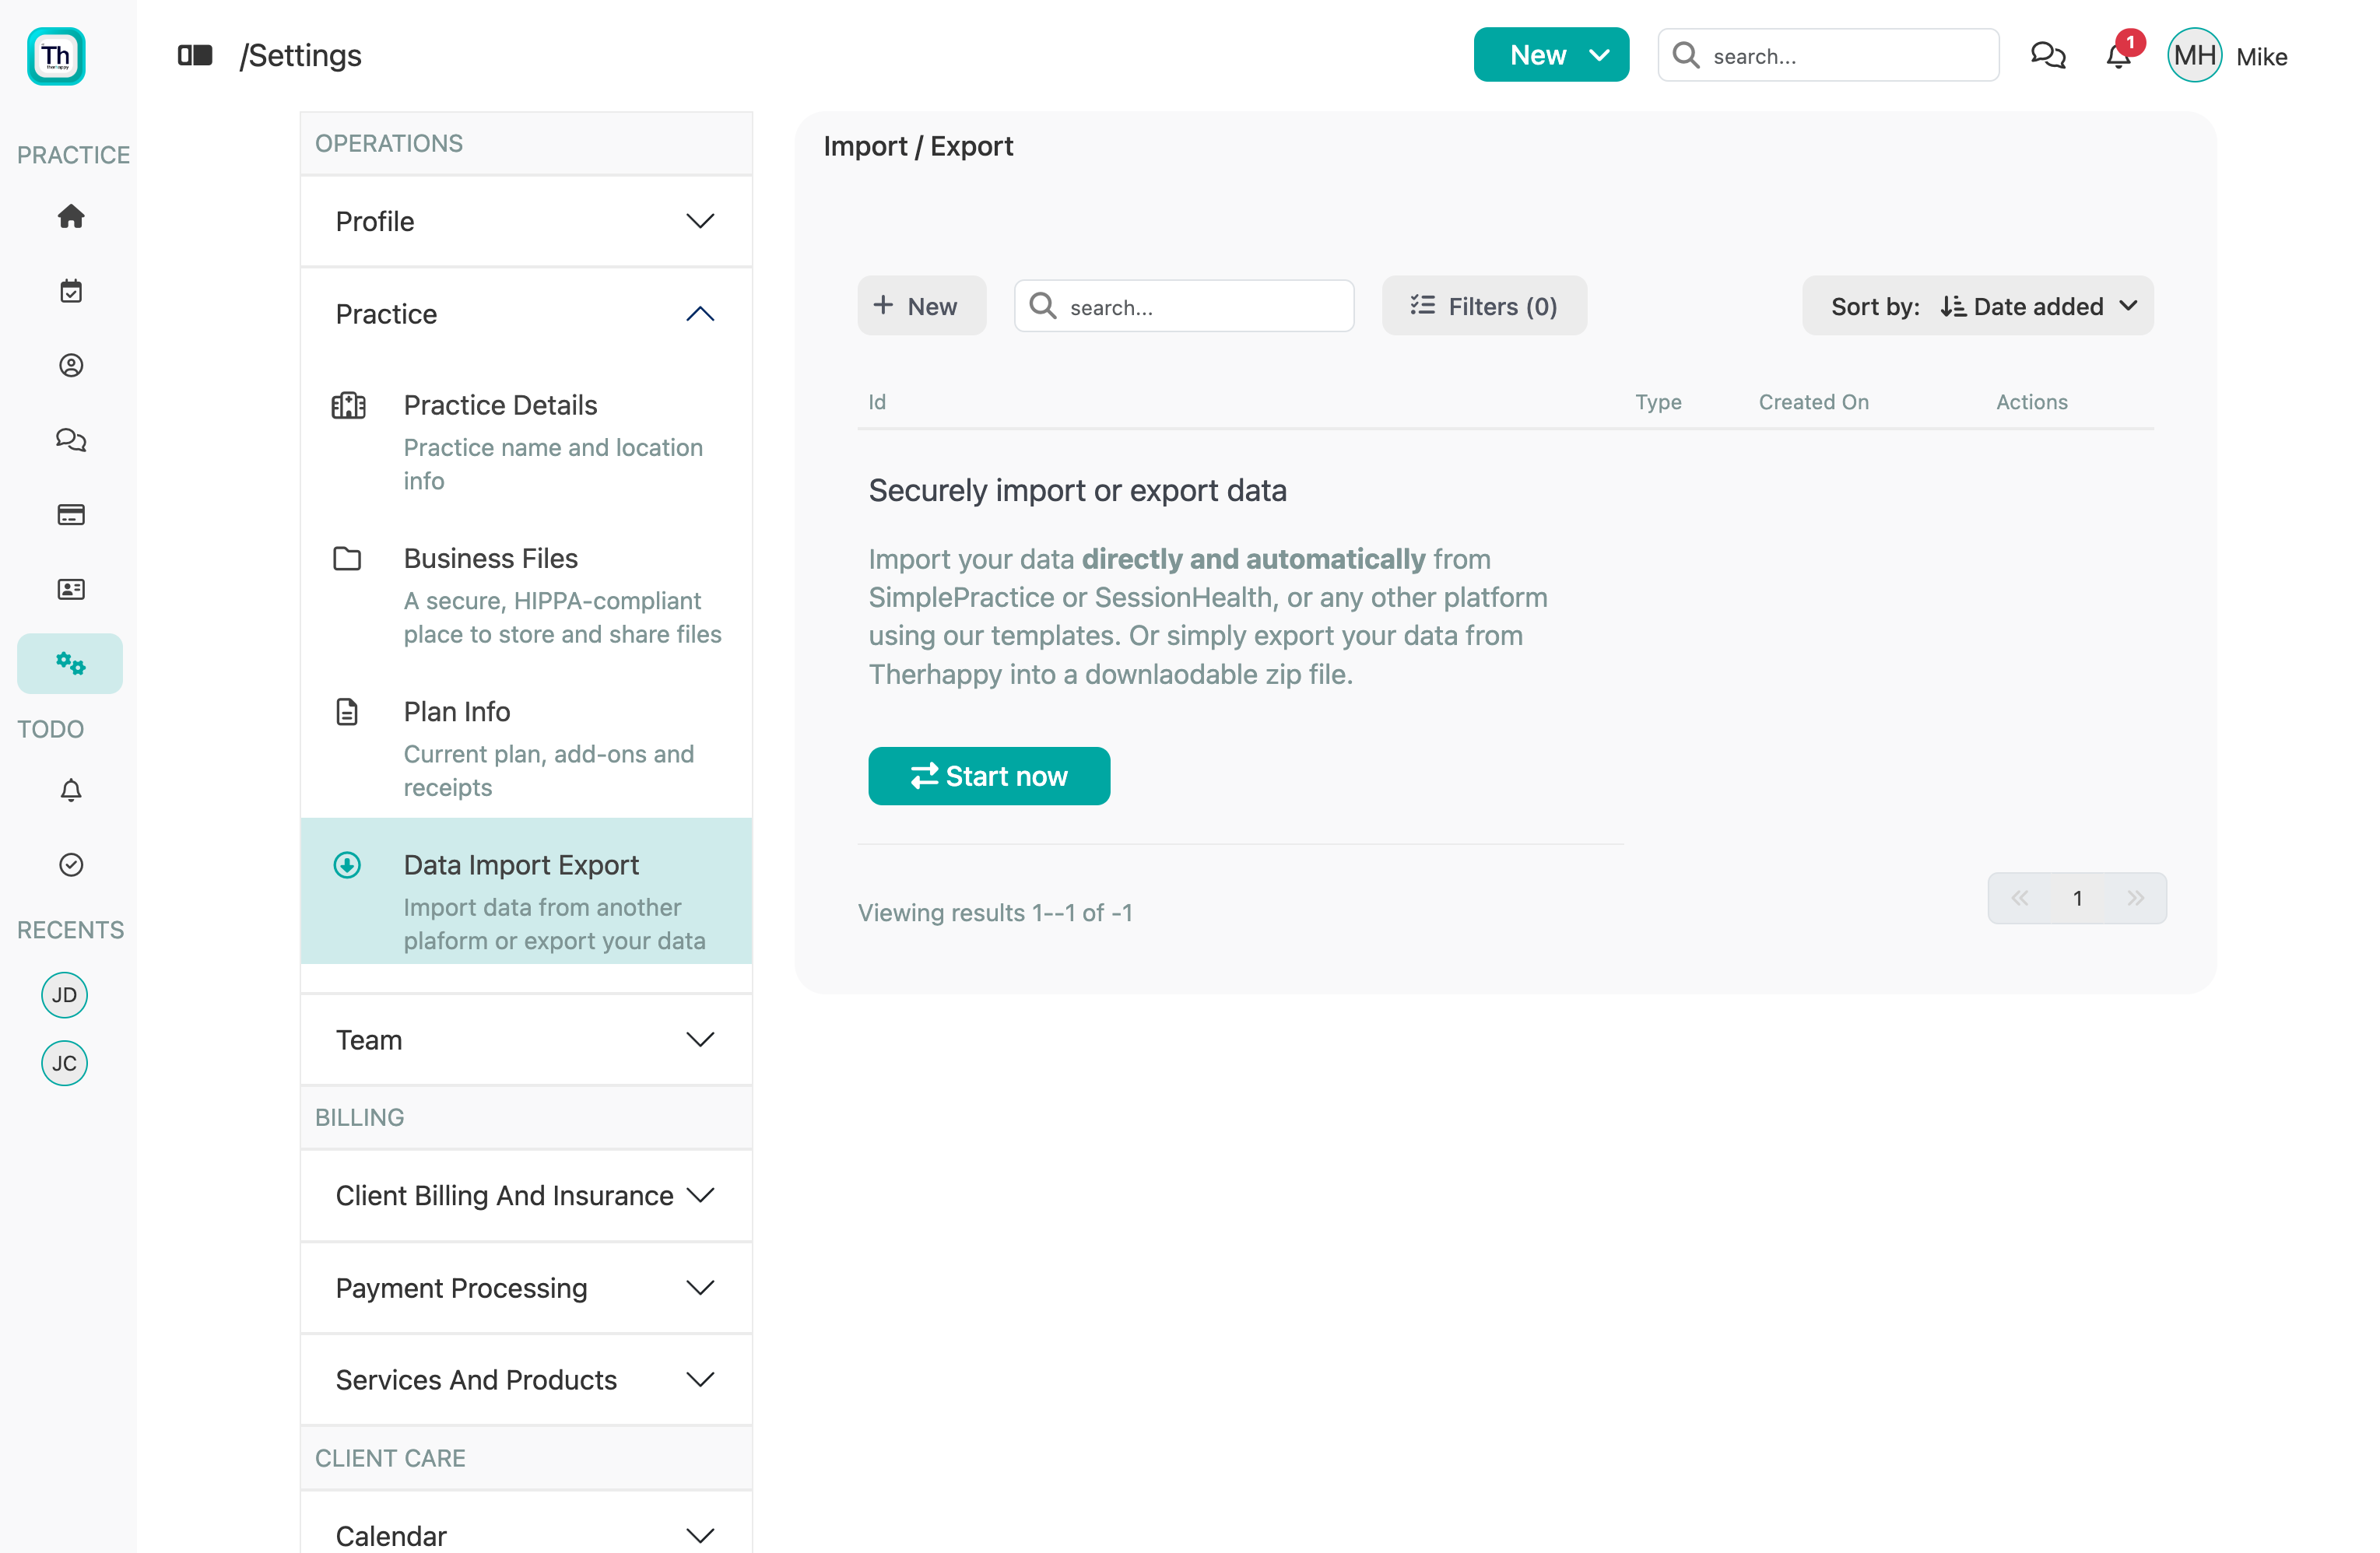
Task: Open Messages via the chat bubbles icon
Action: click(70, 440)
